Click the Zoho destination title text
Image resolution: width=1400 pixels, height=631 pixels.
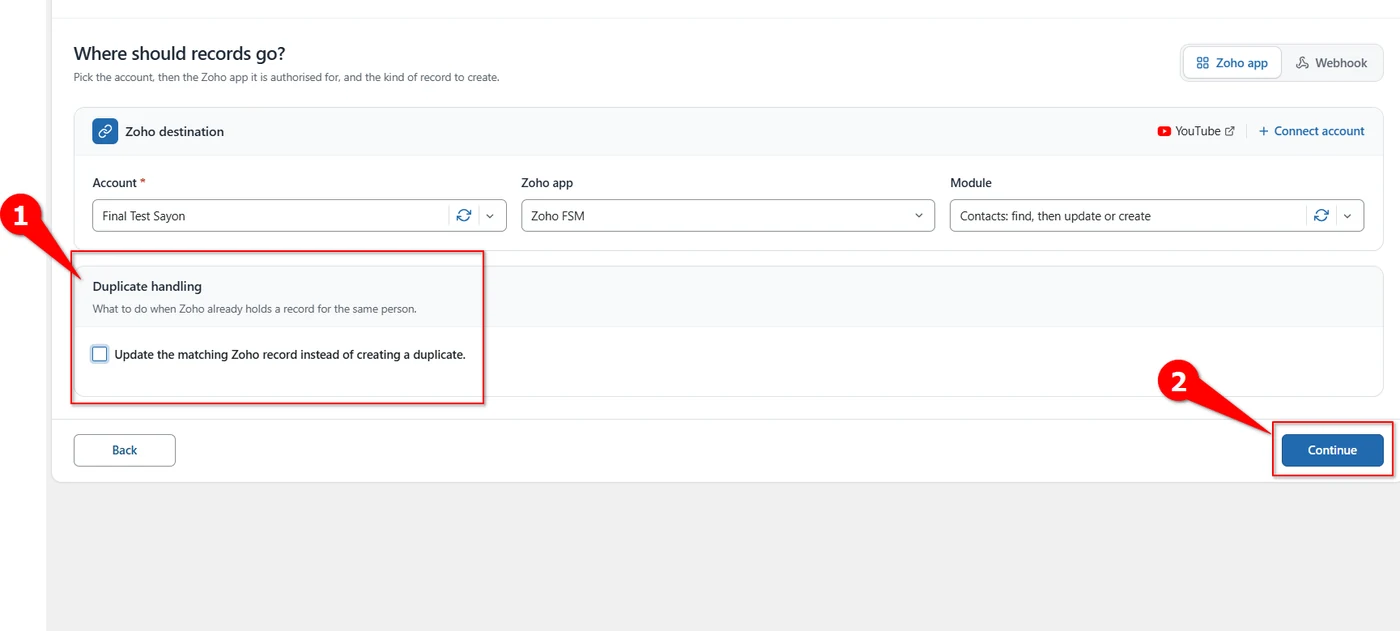[175, 131]
